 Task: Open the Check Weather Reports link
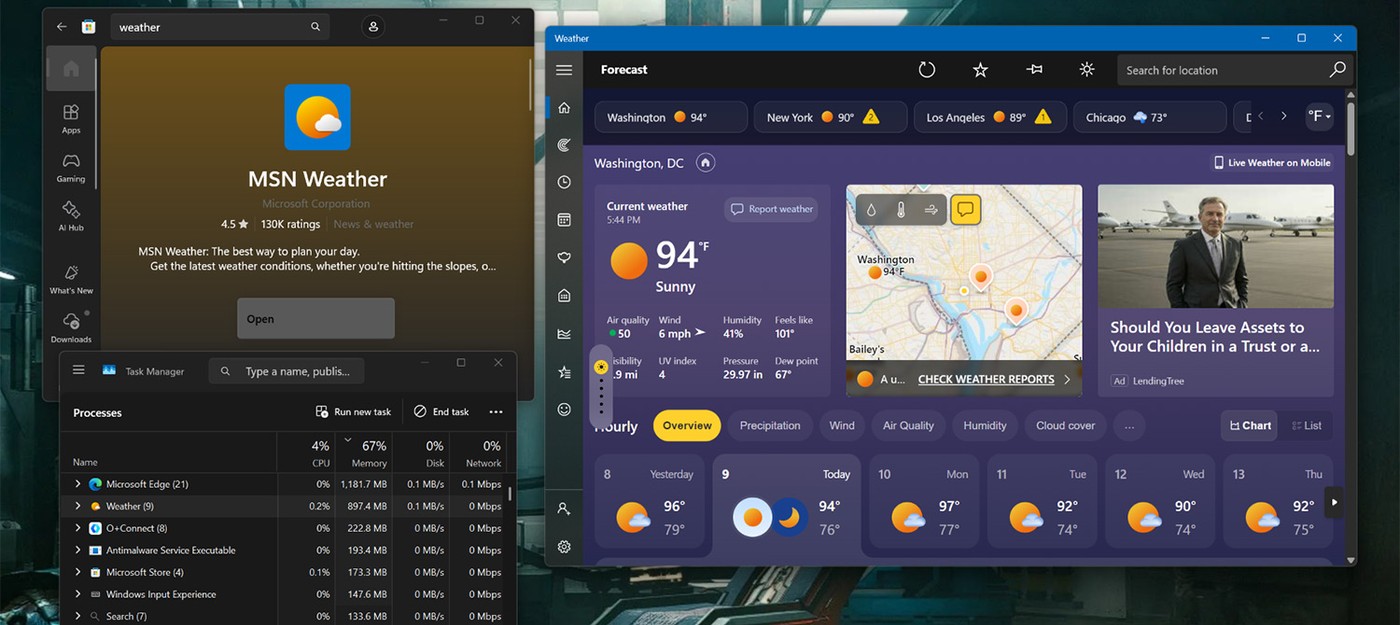pyautogui.click(x=986, y=380)
